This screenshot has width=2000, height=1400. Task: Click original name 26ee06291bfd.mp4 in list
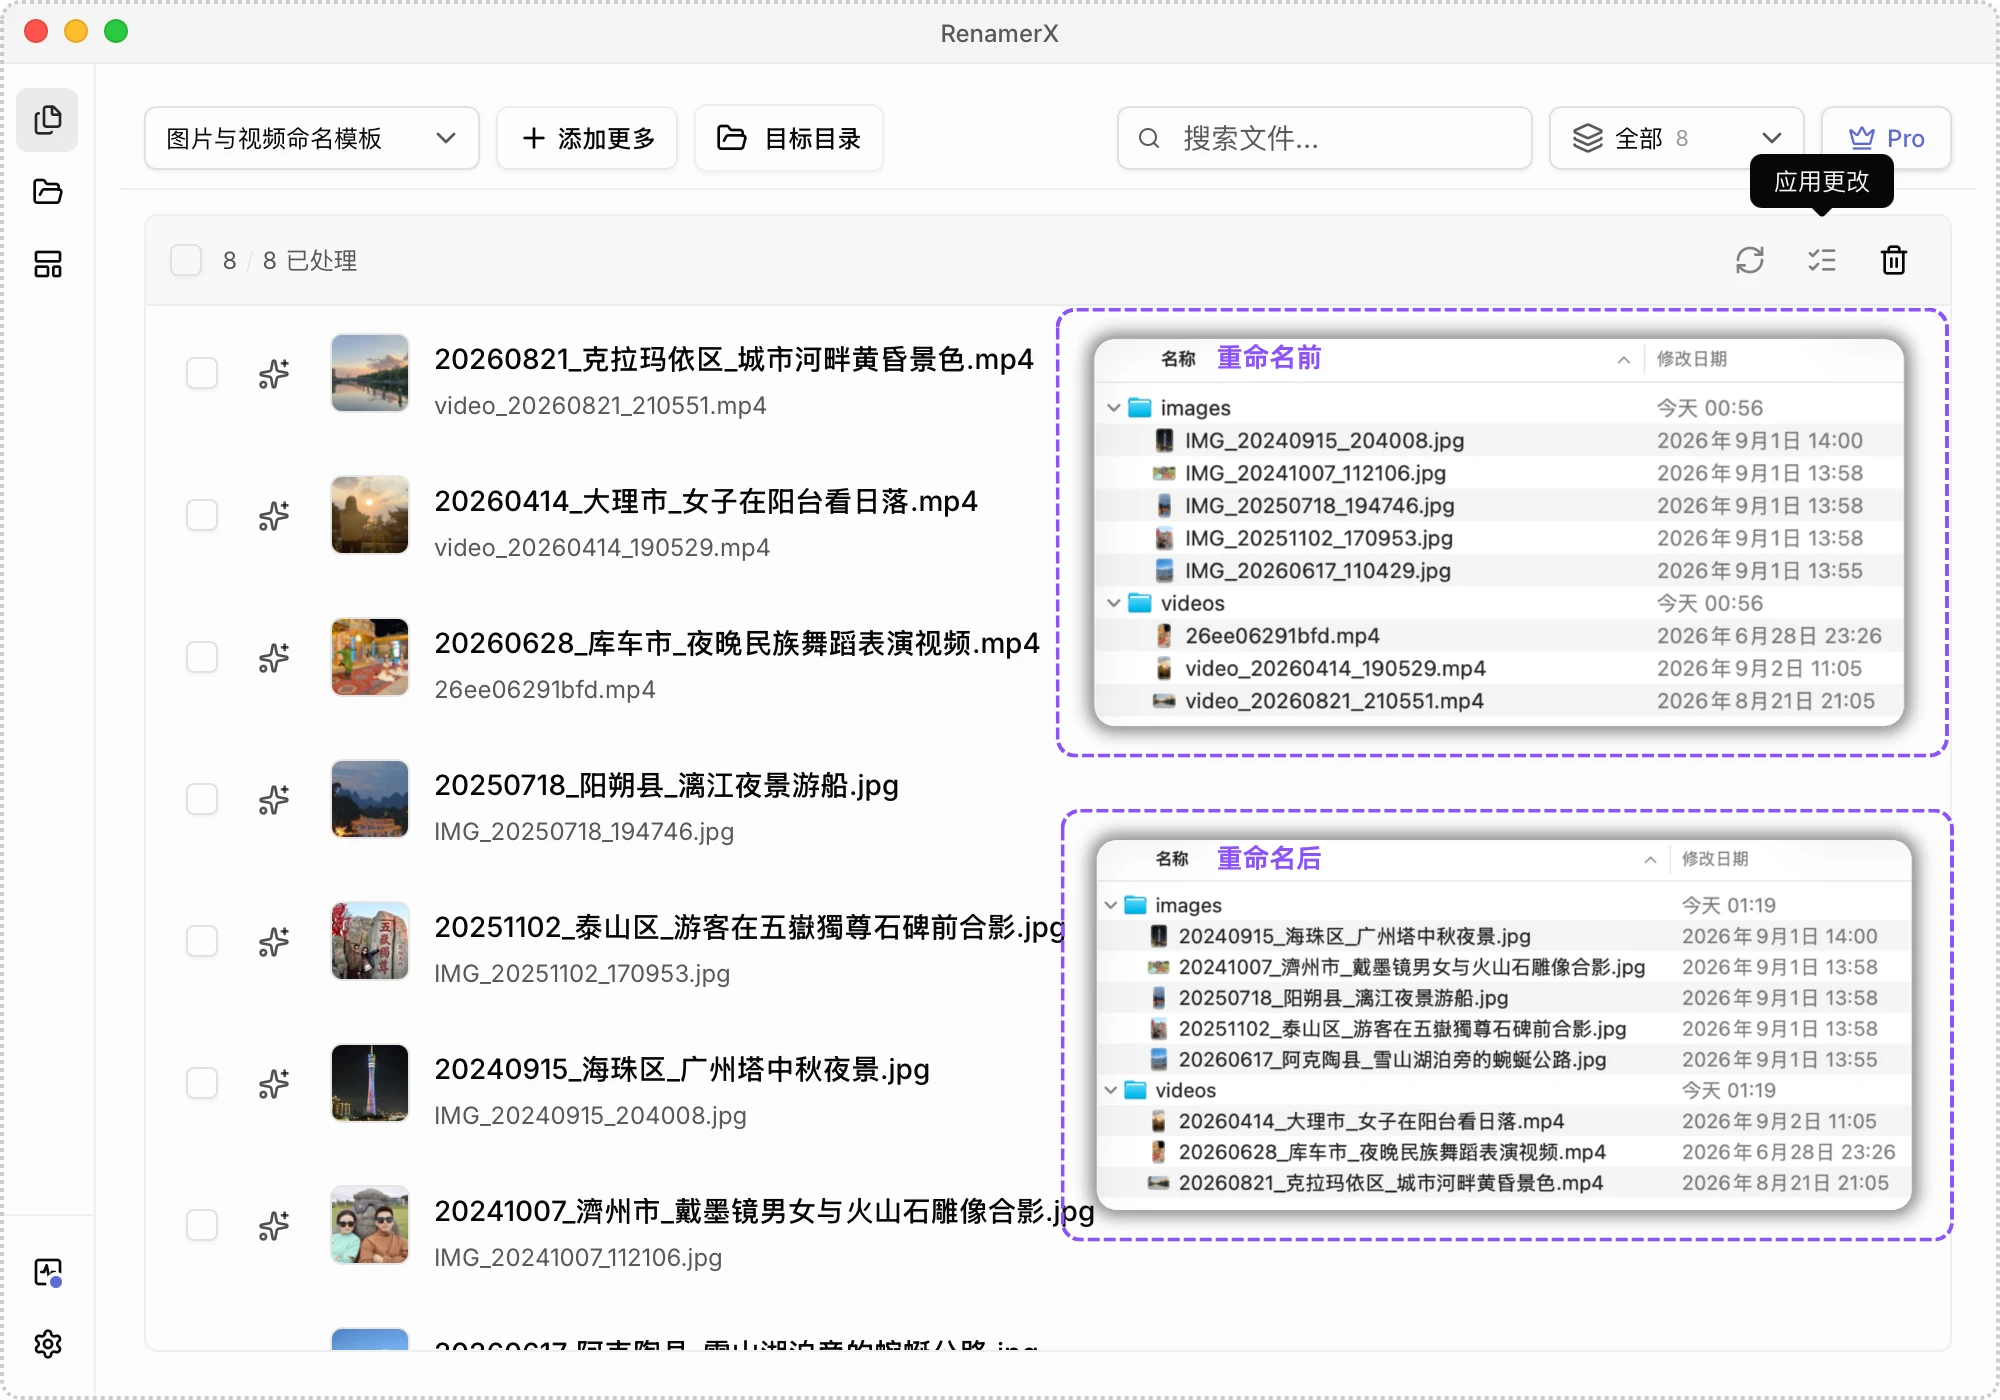545,690
